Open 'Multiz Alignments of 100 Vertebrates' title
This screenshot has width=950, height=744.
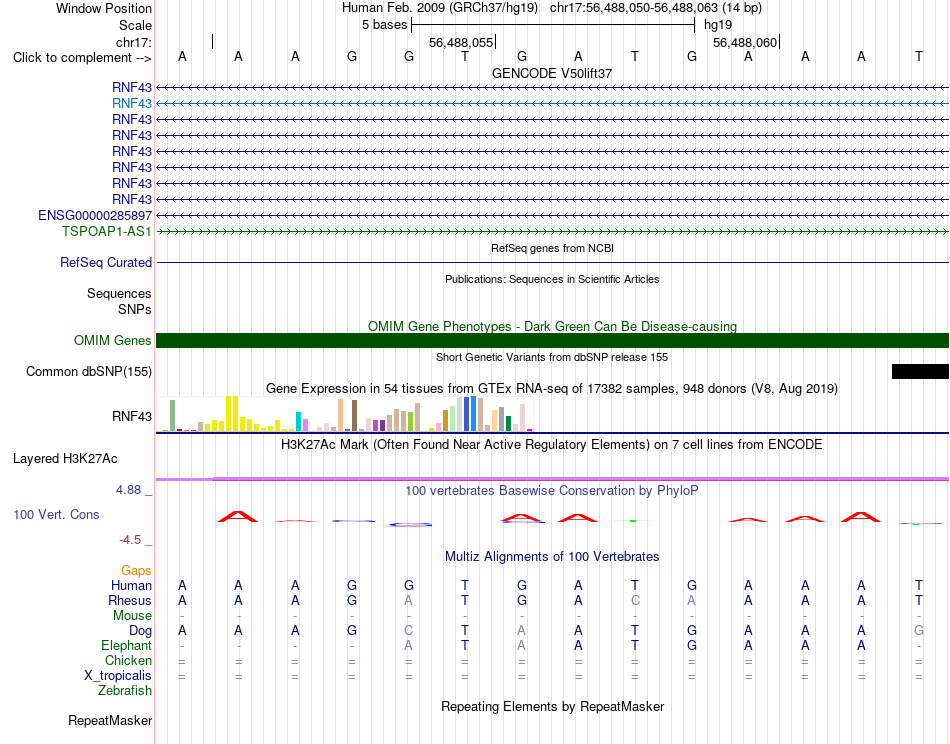[552, 556]
